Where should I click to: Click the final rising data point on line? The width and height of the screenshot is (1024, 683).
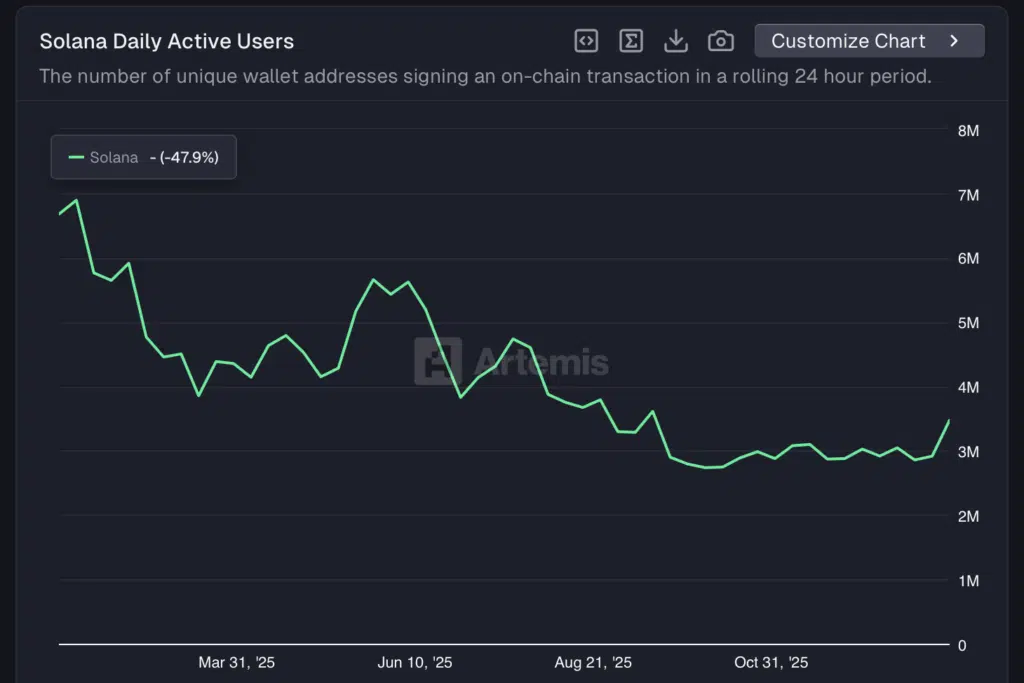(949, 420)
